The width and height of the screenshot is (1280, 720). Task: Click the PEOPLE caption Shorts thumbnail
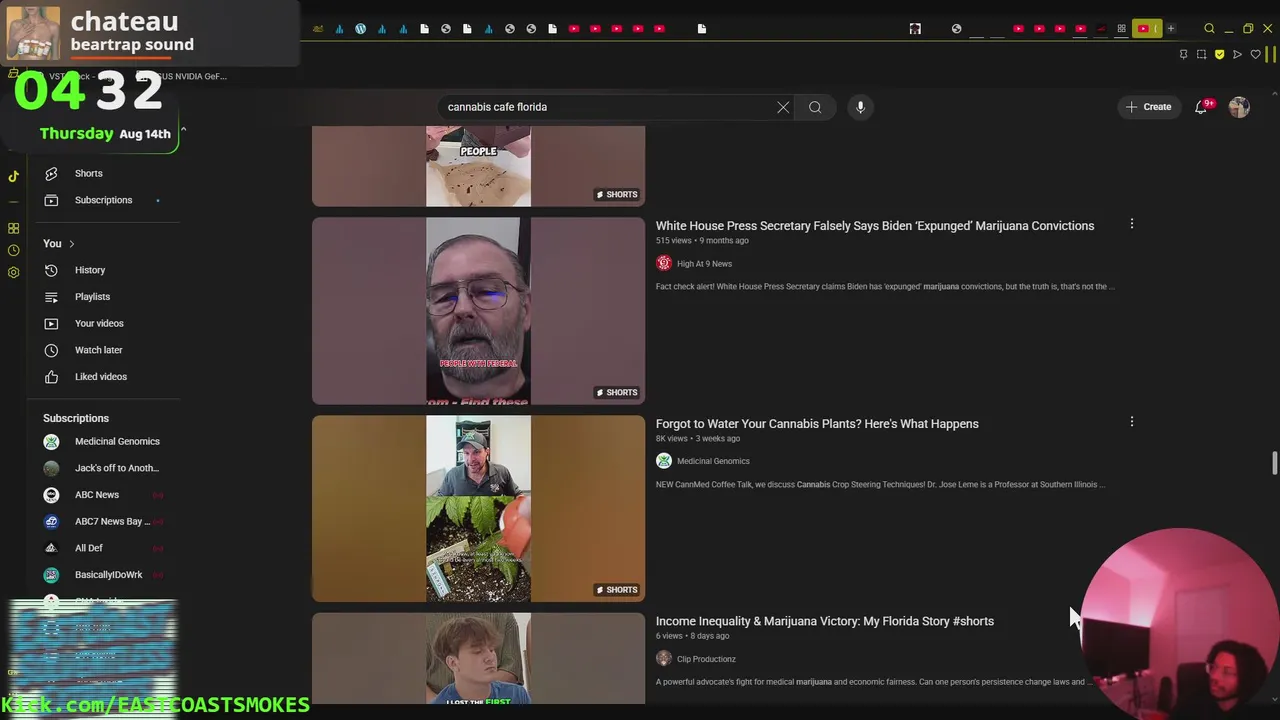coord(478,166)
